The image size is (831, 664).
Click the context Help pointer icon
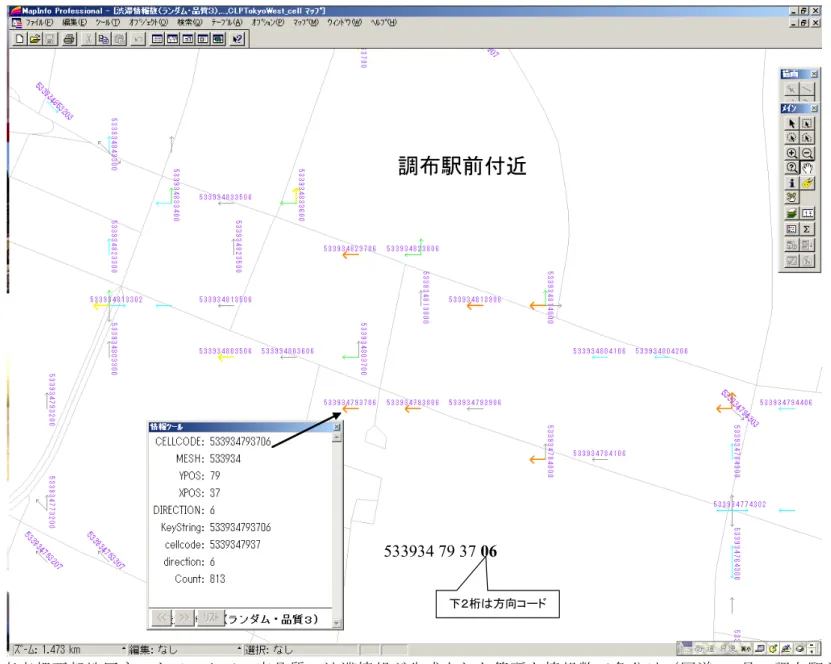click(237, 39)
